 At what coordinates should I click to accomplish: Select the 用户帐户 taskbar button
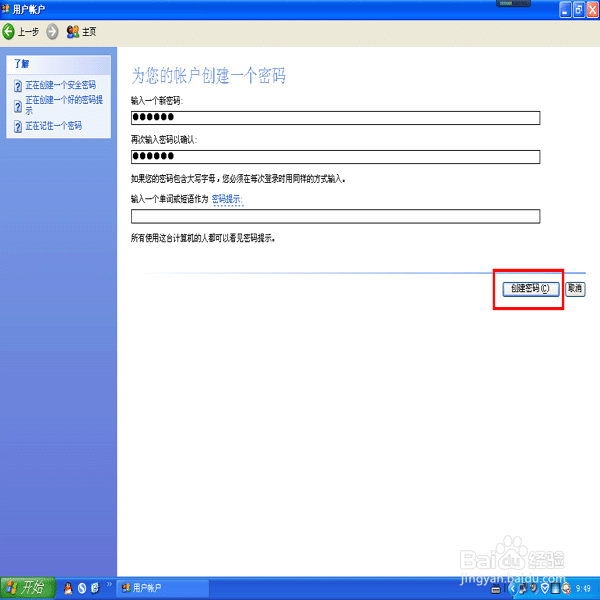[x=163, y=588]
